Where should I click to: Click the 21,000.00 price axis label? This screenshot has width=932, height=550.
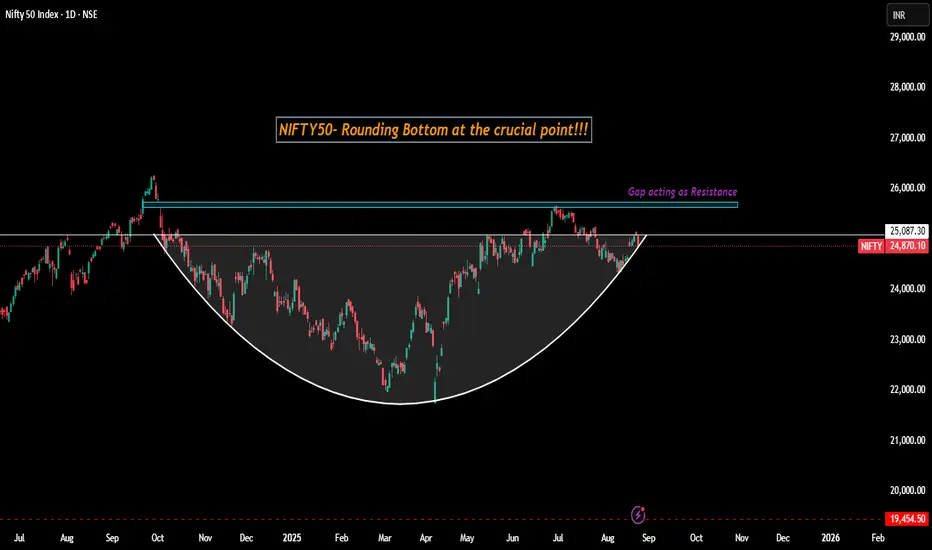click(x=908, y=440)
